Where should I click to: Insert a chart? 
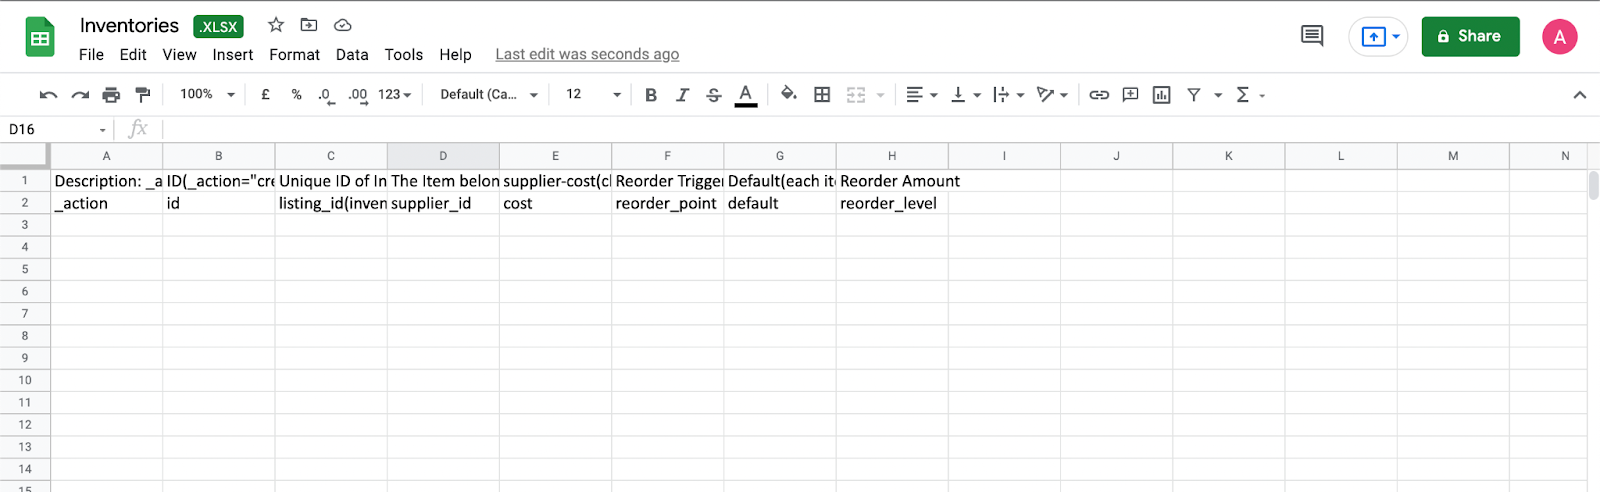1161,95
